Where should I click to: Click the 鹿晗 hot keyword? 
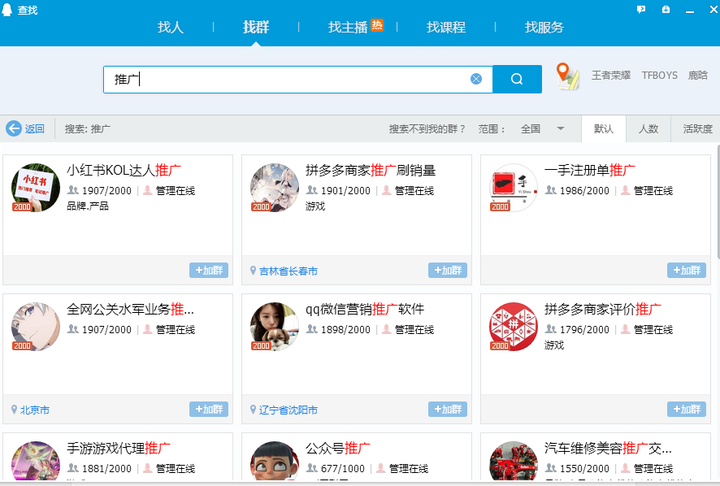698,75
